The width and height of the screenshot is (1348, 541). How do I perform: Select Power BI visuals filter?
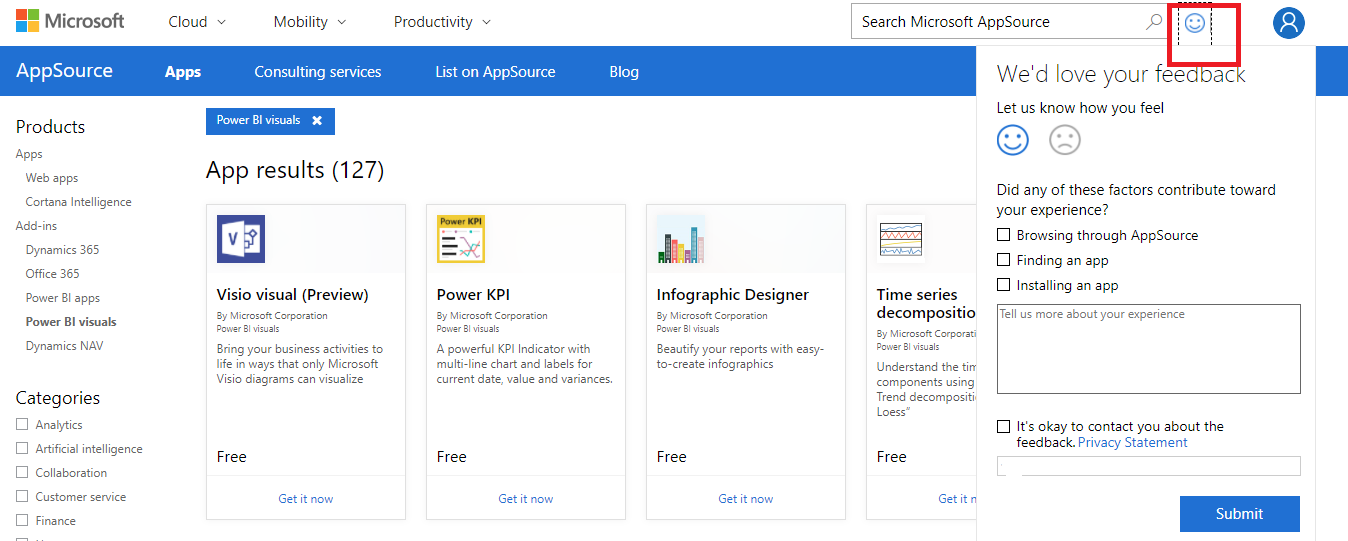71,322
